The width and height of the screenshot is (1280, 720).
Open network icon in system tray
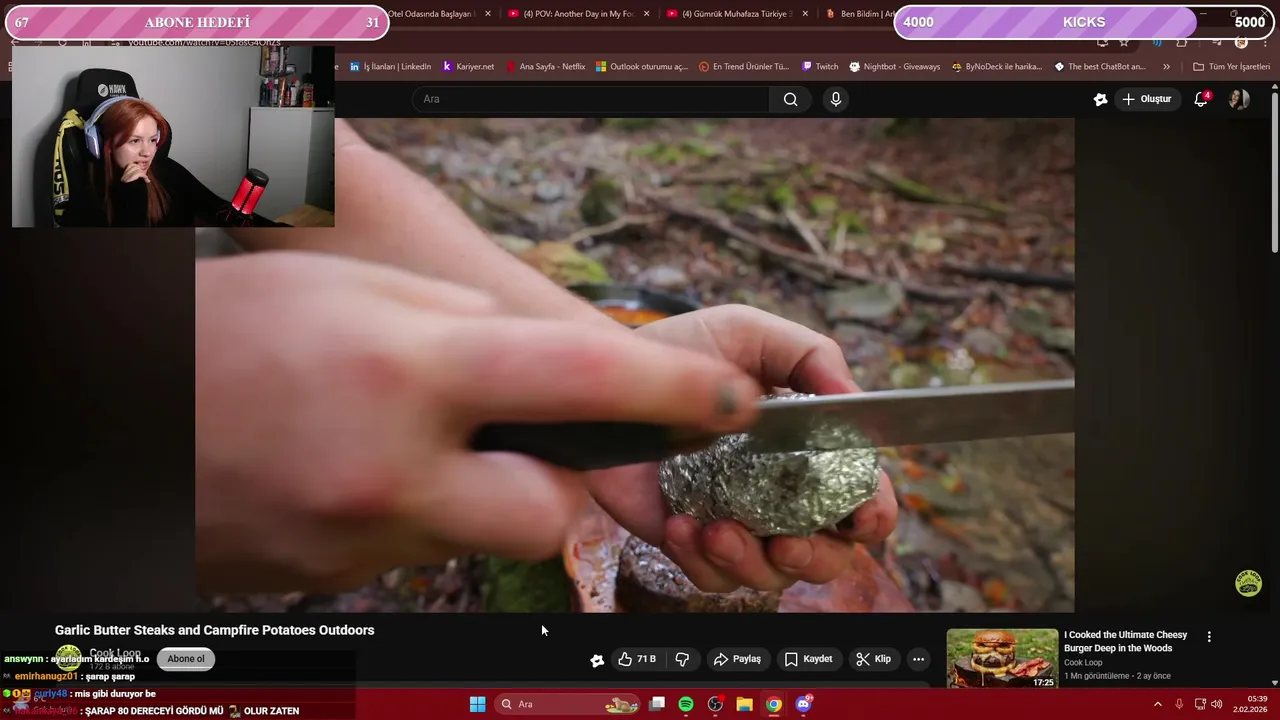(x=1198, y=704)
